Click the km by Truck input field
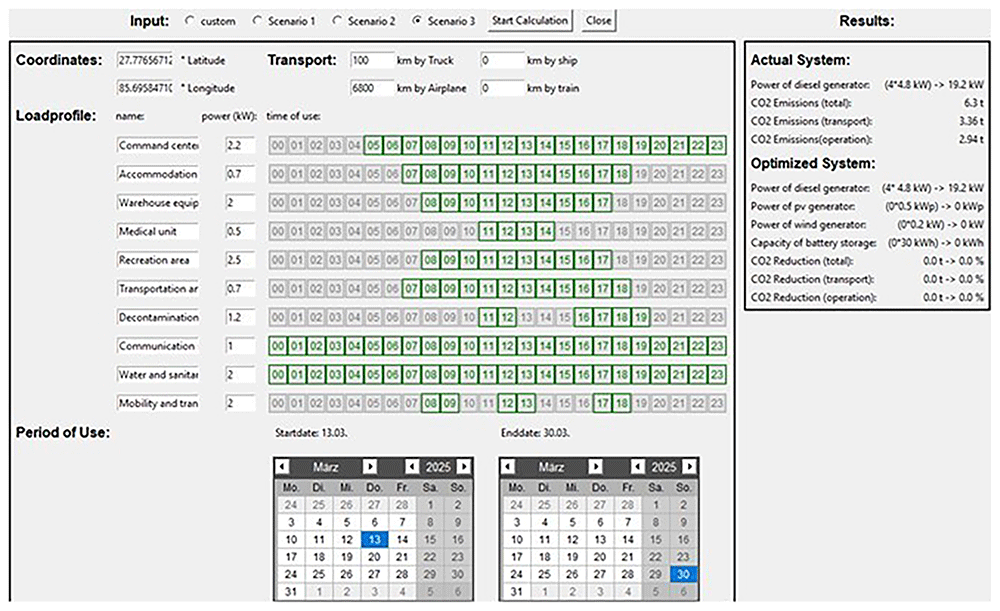The image size is (1000, 611). pyautogui.click(x=371, y=60)
